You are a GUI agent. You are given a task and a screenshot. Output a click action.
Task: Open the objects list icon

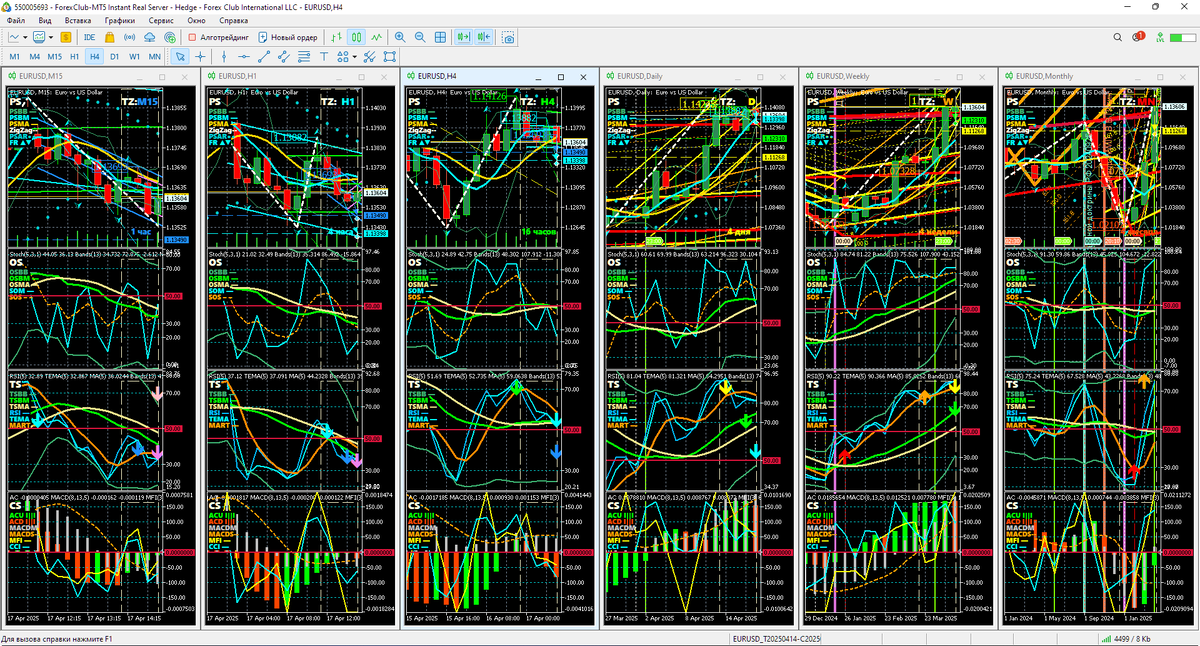[389, 57]
